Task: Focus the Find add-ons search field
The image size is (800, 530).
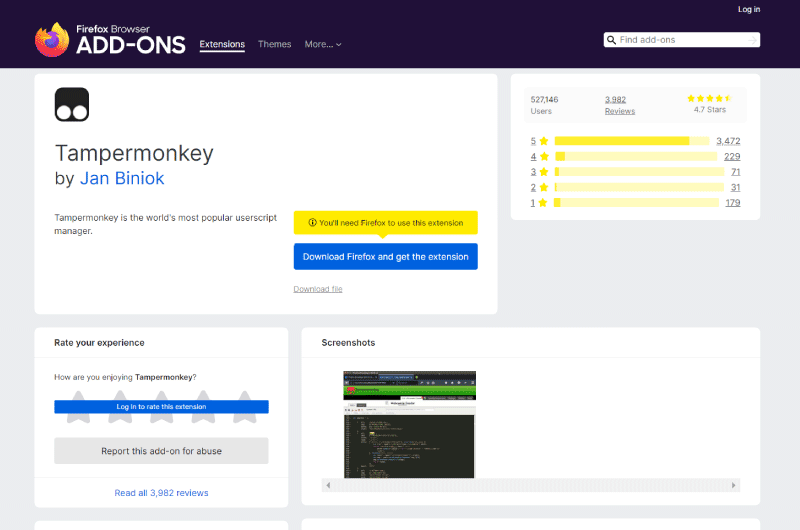Action: [x=682, y=40]
